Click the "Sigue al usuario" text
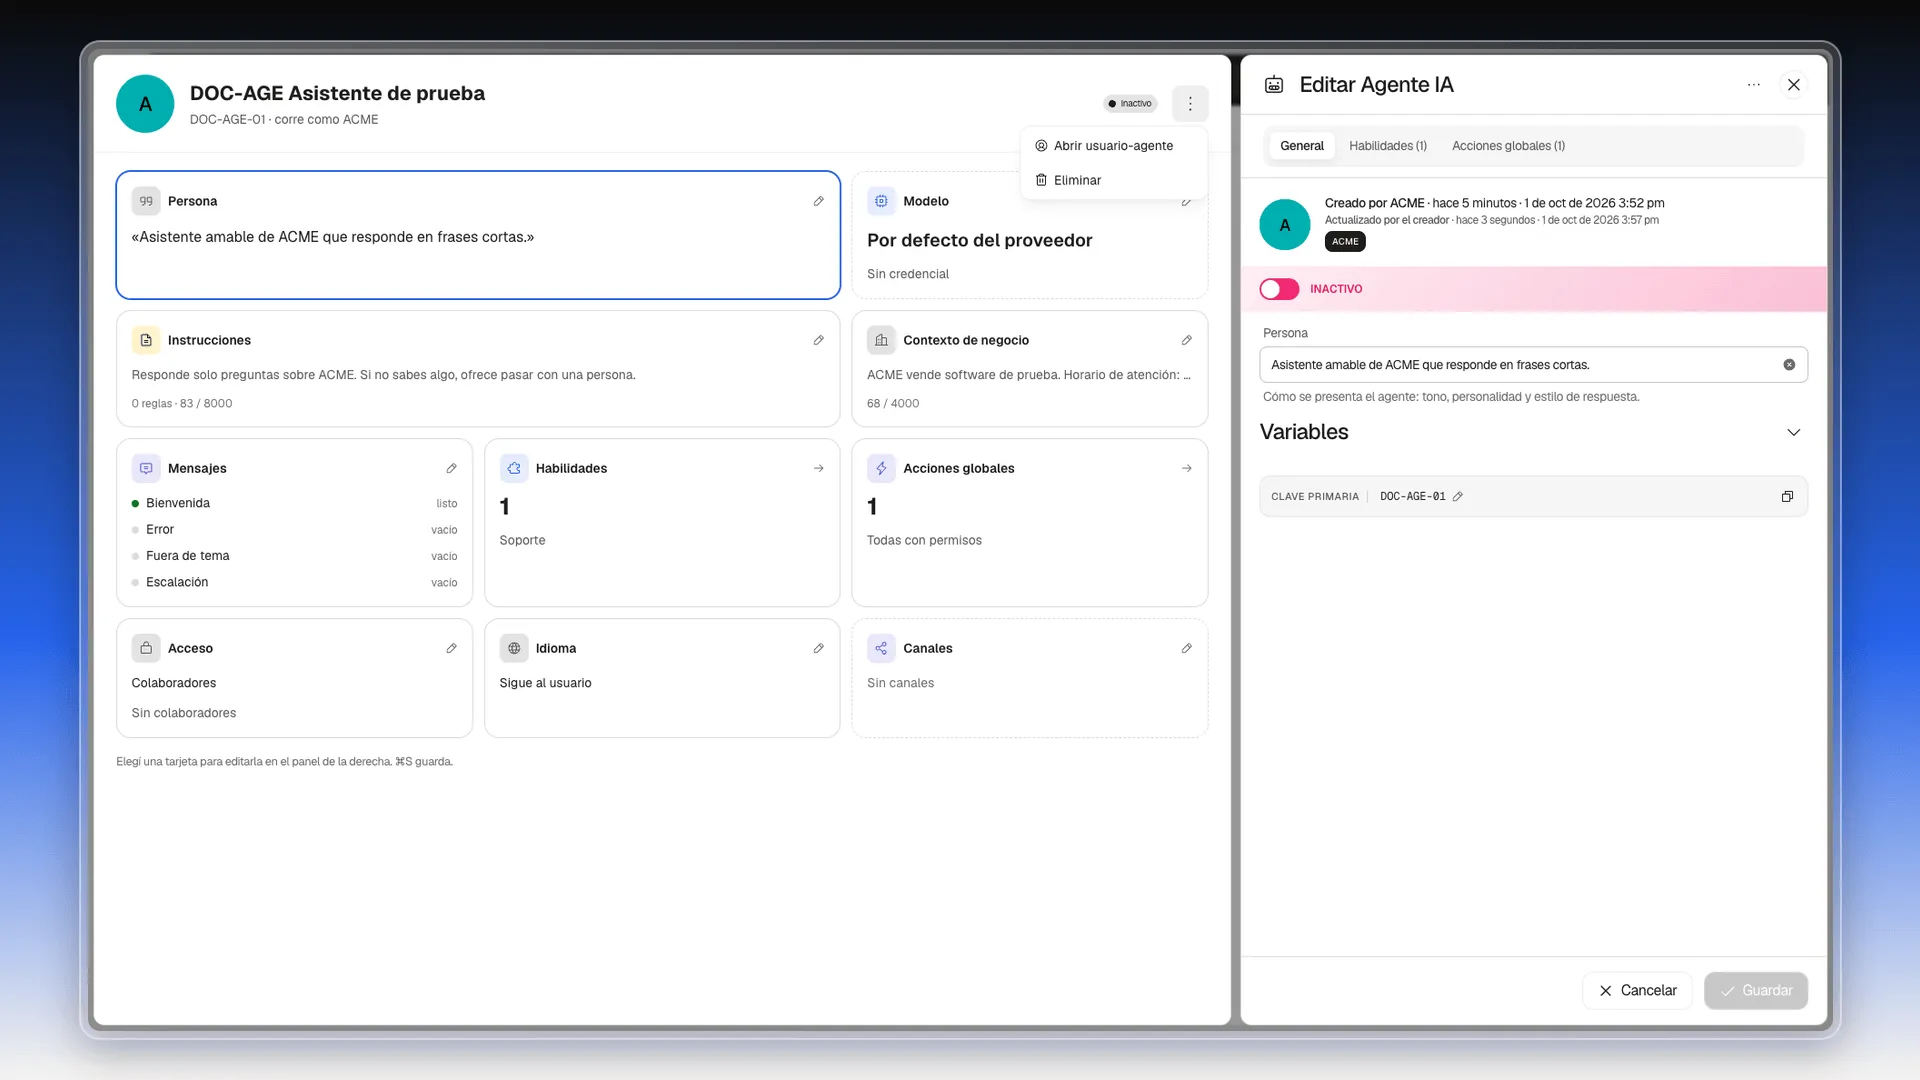Viewport: 1920px width, 1080px height. (x=545, y=683)
